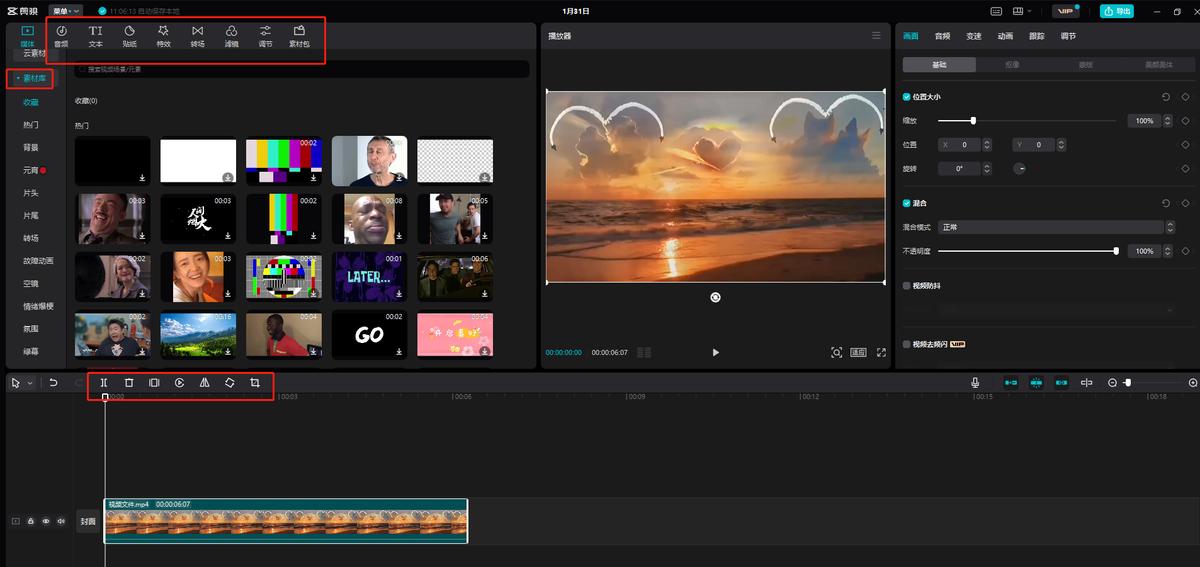The width and height of the screenshot is (1200, 567).
Task: Open the 转场 (Transitions) panel
Action: point(197,37)
